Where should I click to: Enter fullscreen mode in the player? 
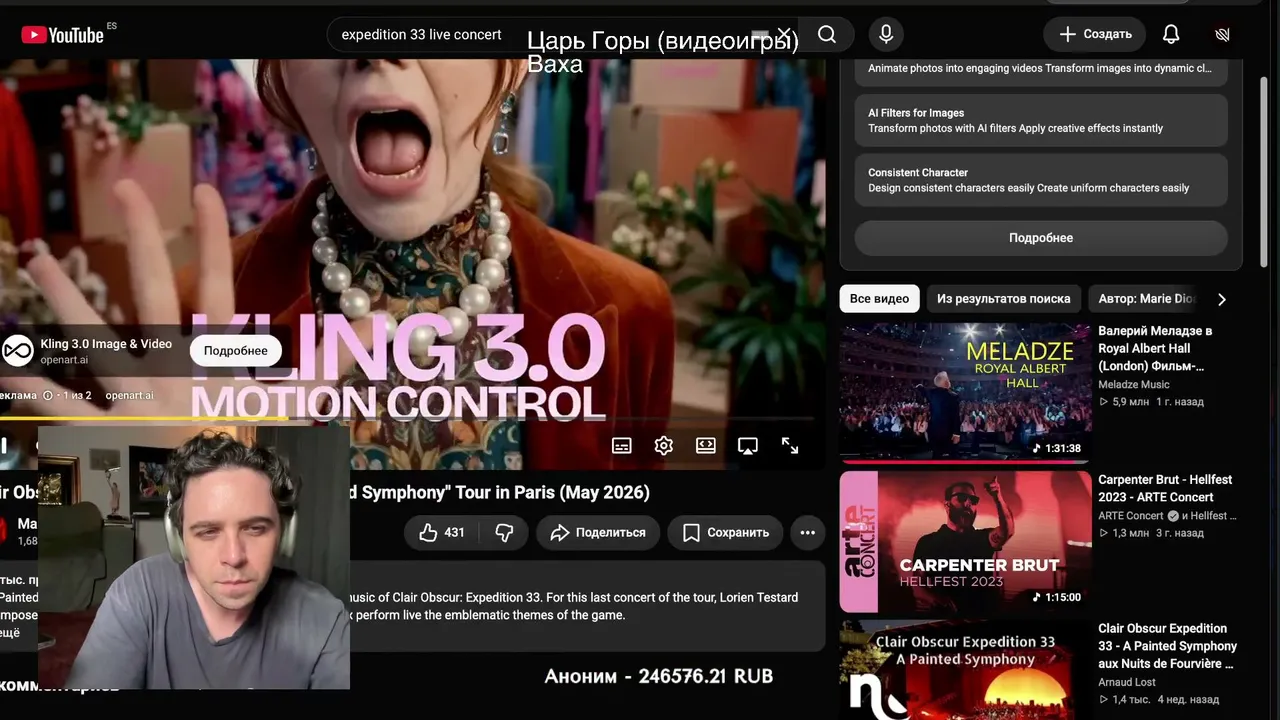(790, 446)
